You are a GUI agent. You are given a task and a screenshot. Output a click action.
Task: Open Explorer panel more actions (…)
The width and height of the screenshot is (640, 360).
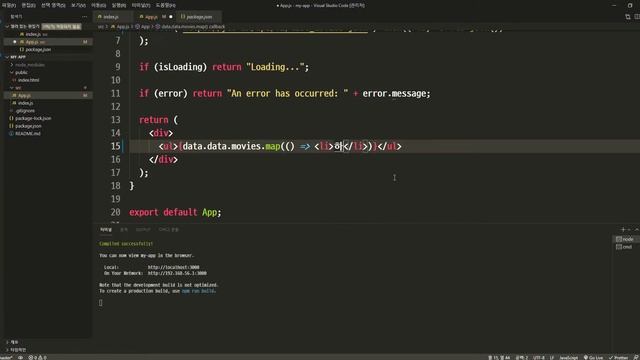coord(84,17)
